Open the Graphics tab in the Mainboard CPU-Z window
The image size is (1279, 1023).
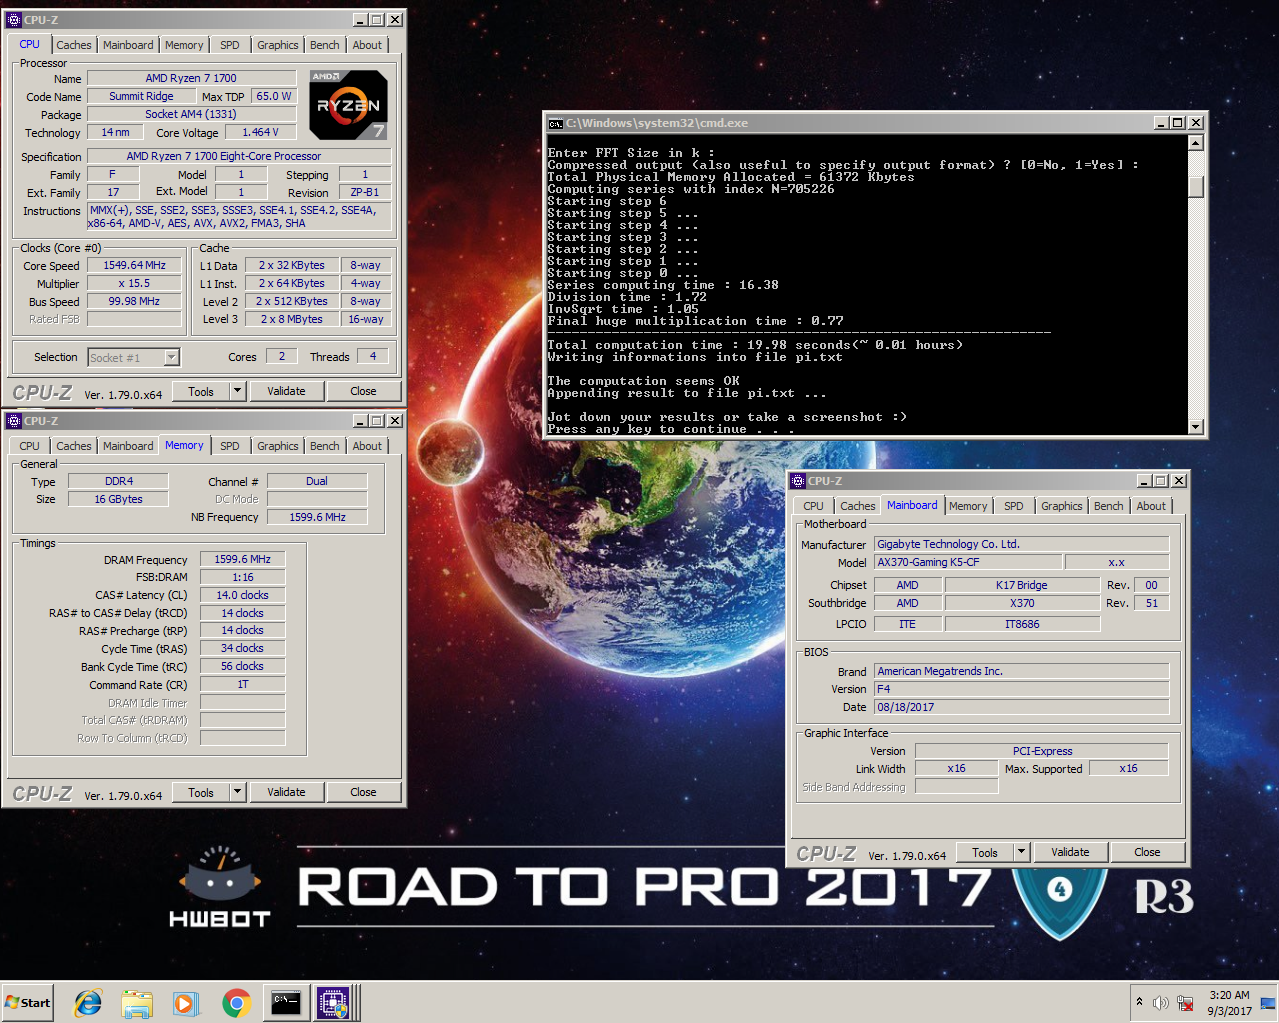pos(1062,506)
